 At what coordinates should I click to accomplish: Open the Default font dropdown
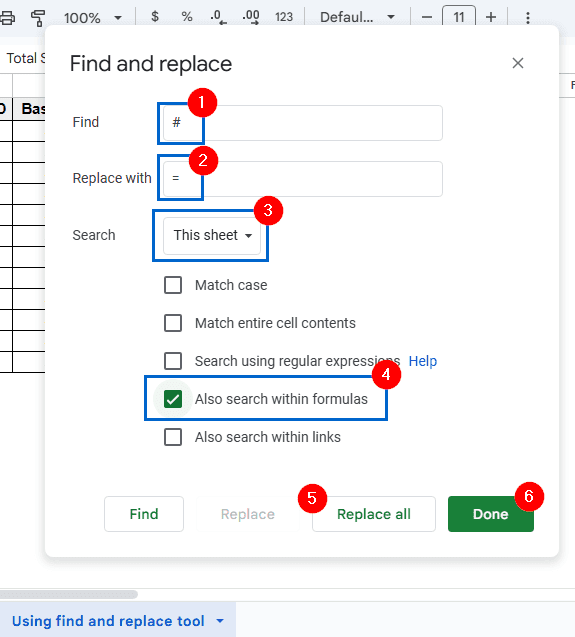point(357,17)
